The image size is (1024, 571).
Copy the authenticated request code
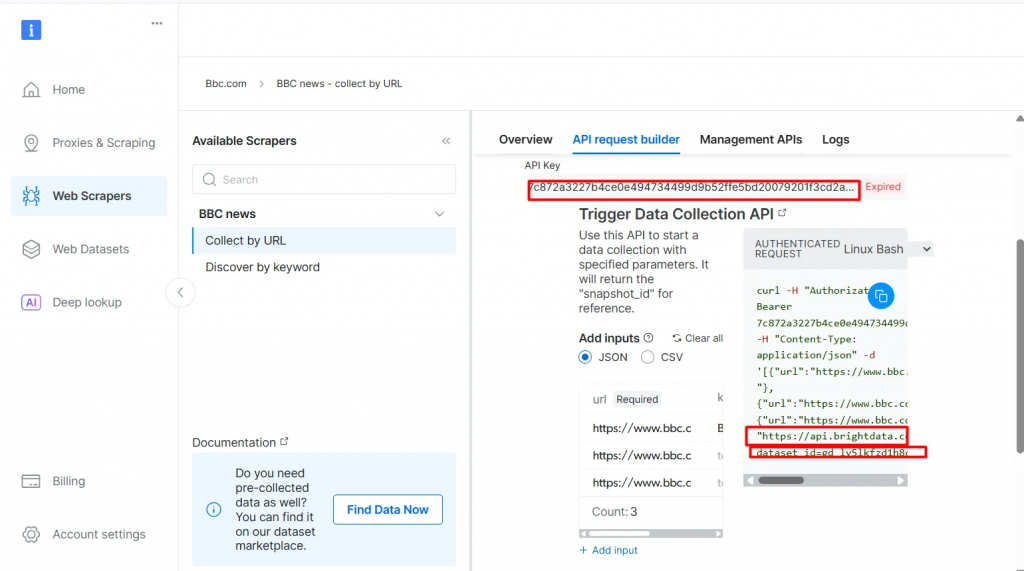tap(881, 295)
